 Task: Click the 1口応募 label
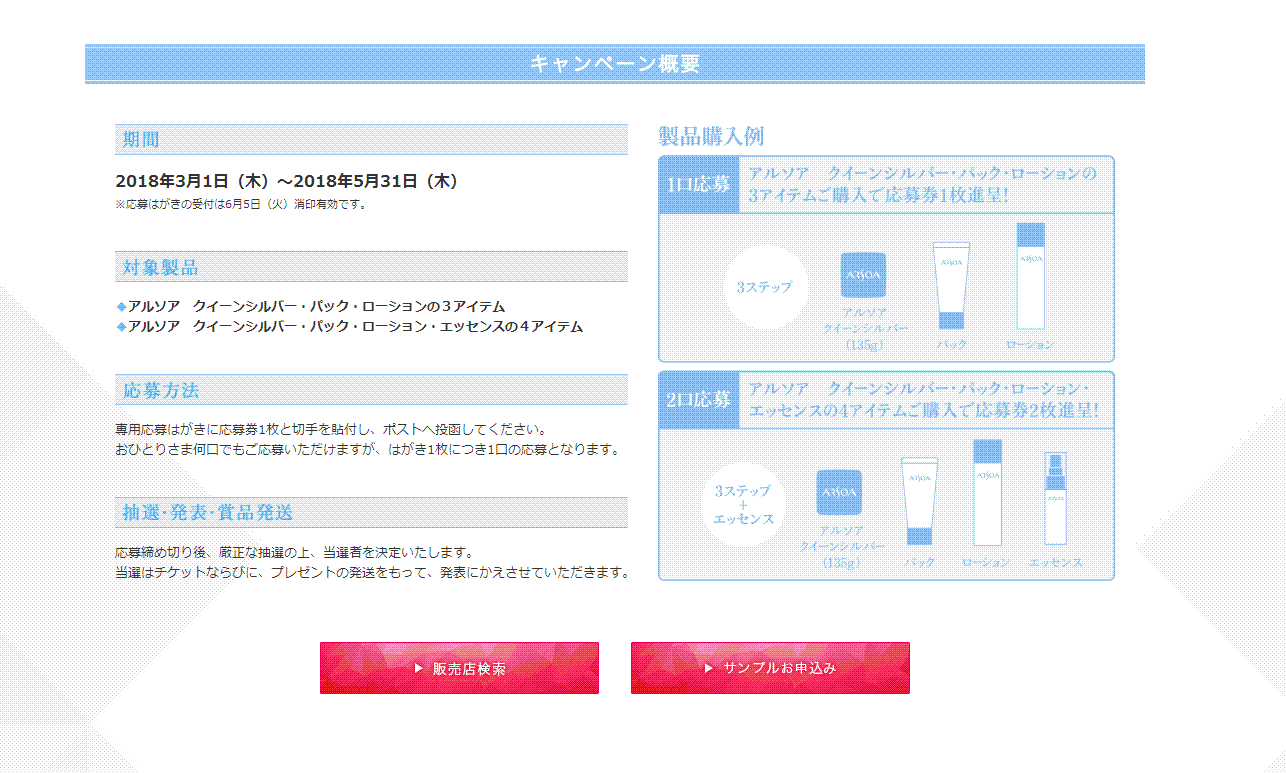[699, 185]
